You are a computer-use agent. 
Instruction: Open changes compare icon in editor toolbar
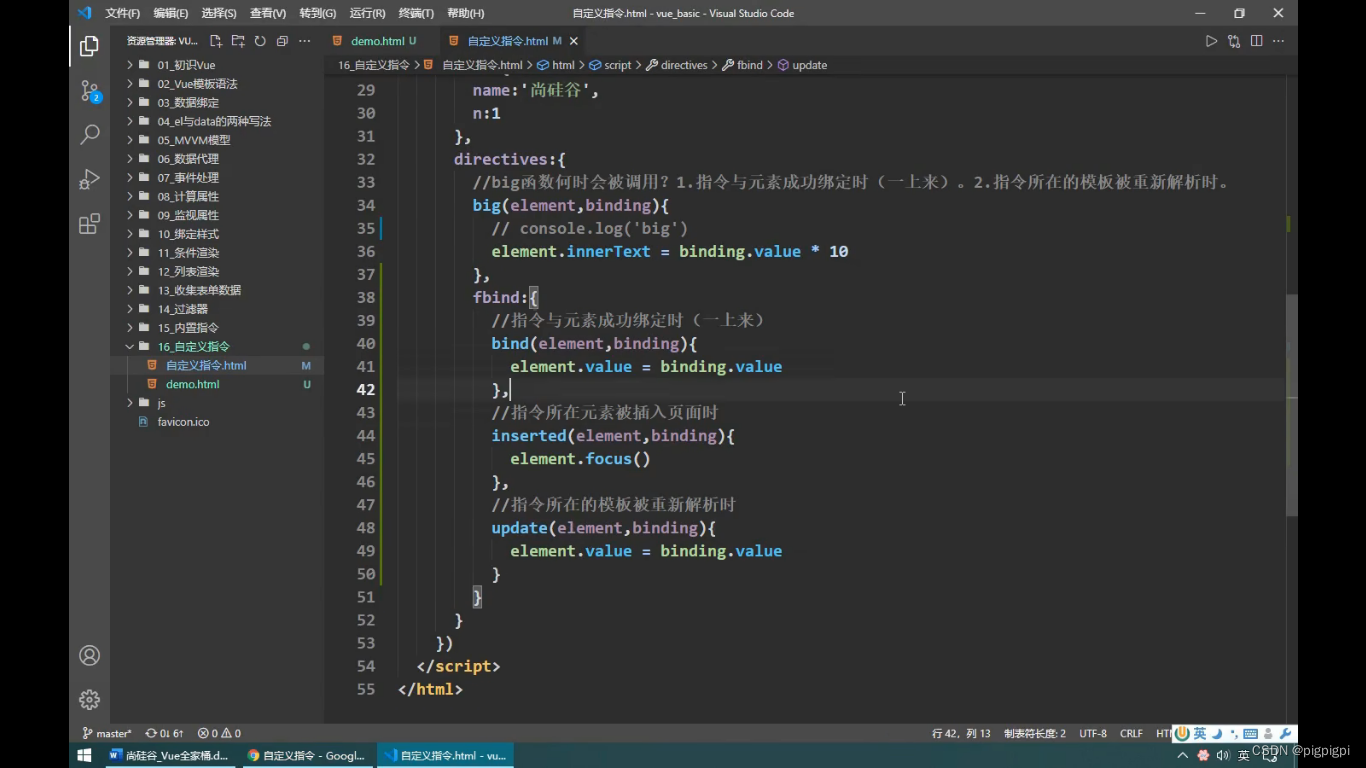[x=1234, y=41]
